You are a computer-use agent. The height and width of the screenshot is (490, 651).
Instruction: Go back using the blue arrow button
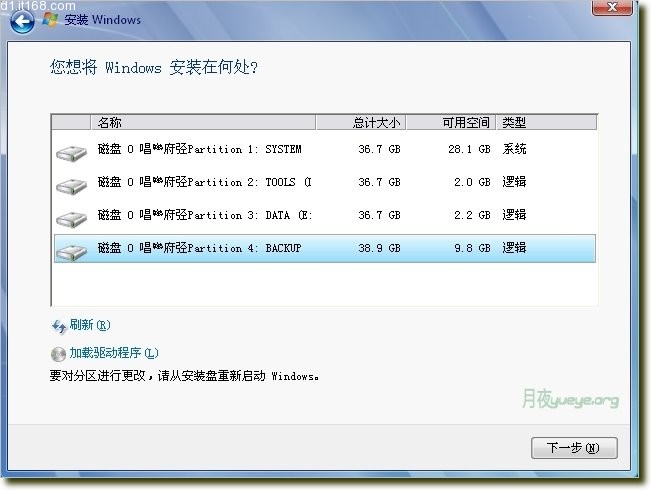pyautogui.click(x=22, y=21)
